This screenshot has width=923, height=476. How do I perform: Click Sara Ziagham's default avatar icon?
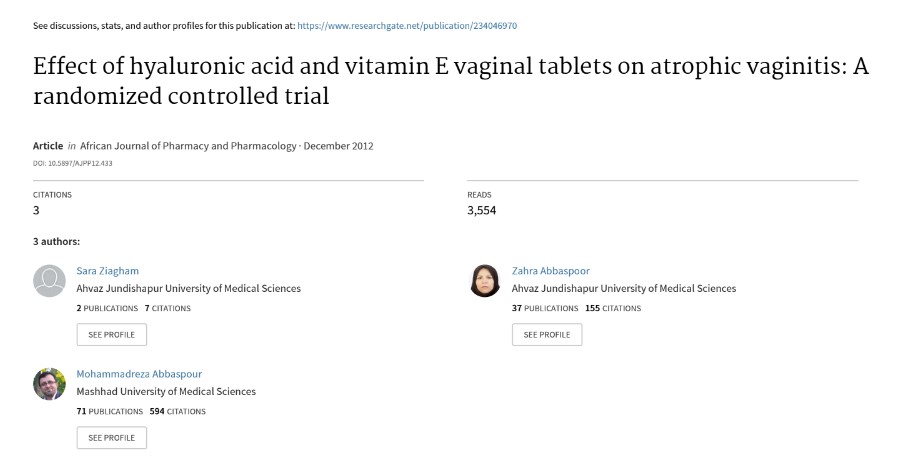[49, 281]
